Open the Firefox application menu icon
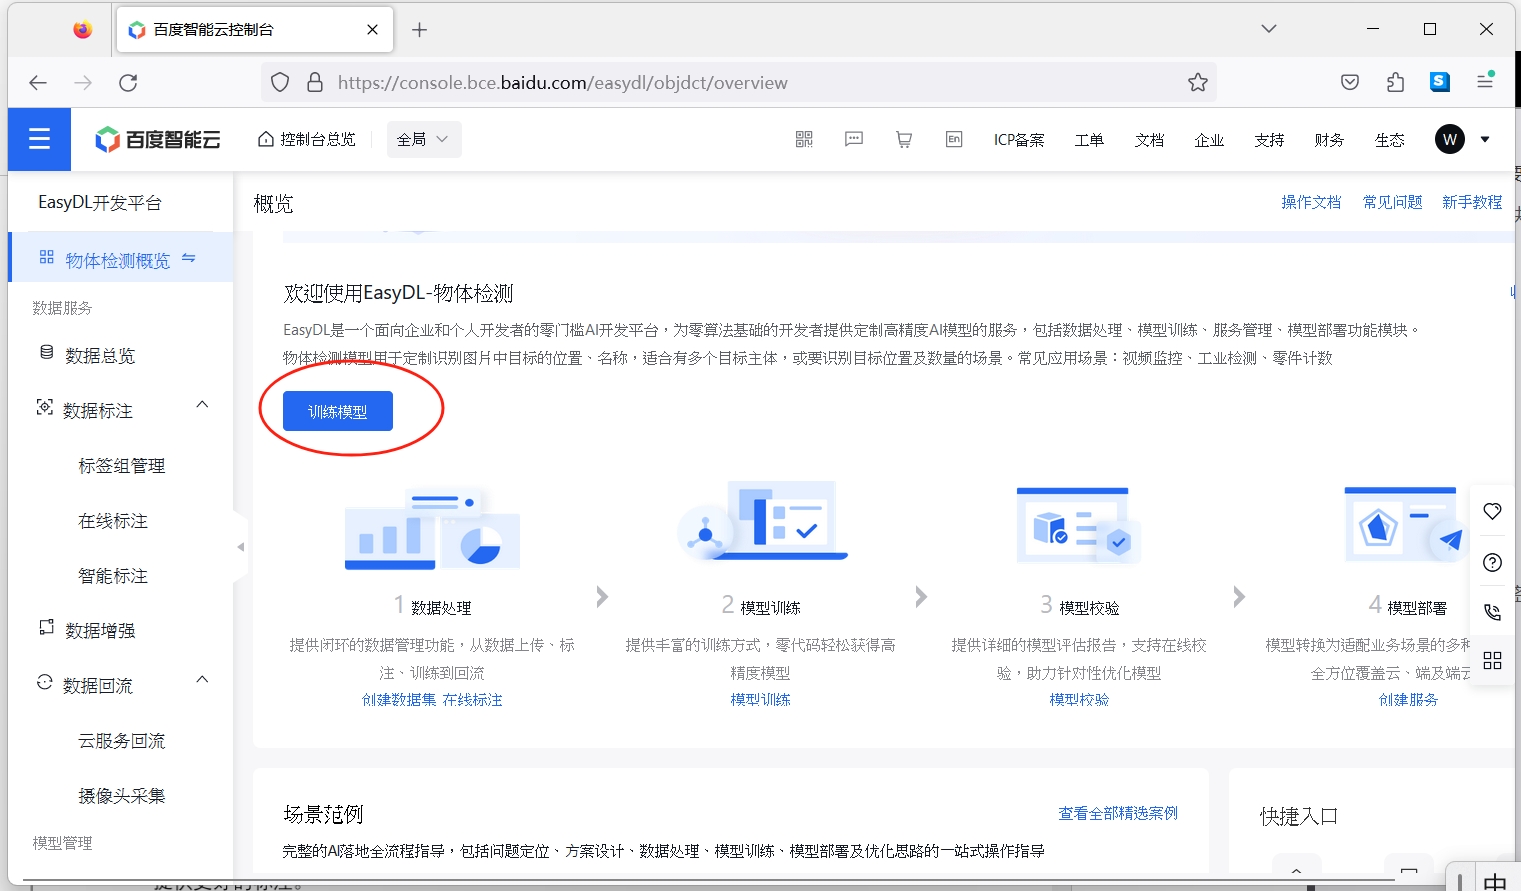Image resolution: width=1521 pixels, height=891 pixels. (x=1485, y=82)
